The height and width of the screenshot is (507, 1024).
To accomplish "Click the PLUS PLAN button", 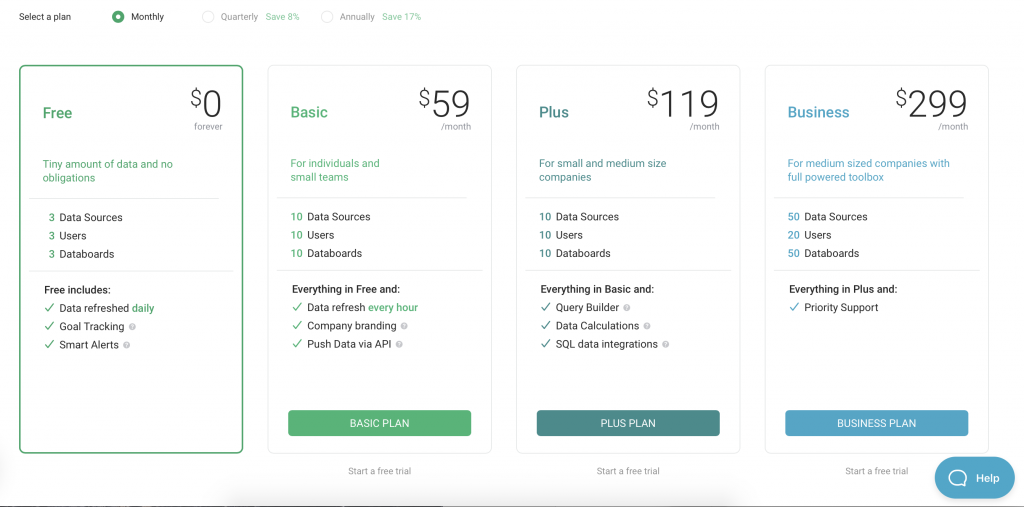I will [628, 423].
